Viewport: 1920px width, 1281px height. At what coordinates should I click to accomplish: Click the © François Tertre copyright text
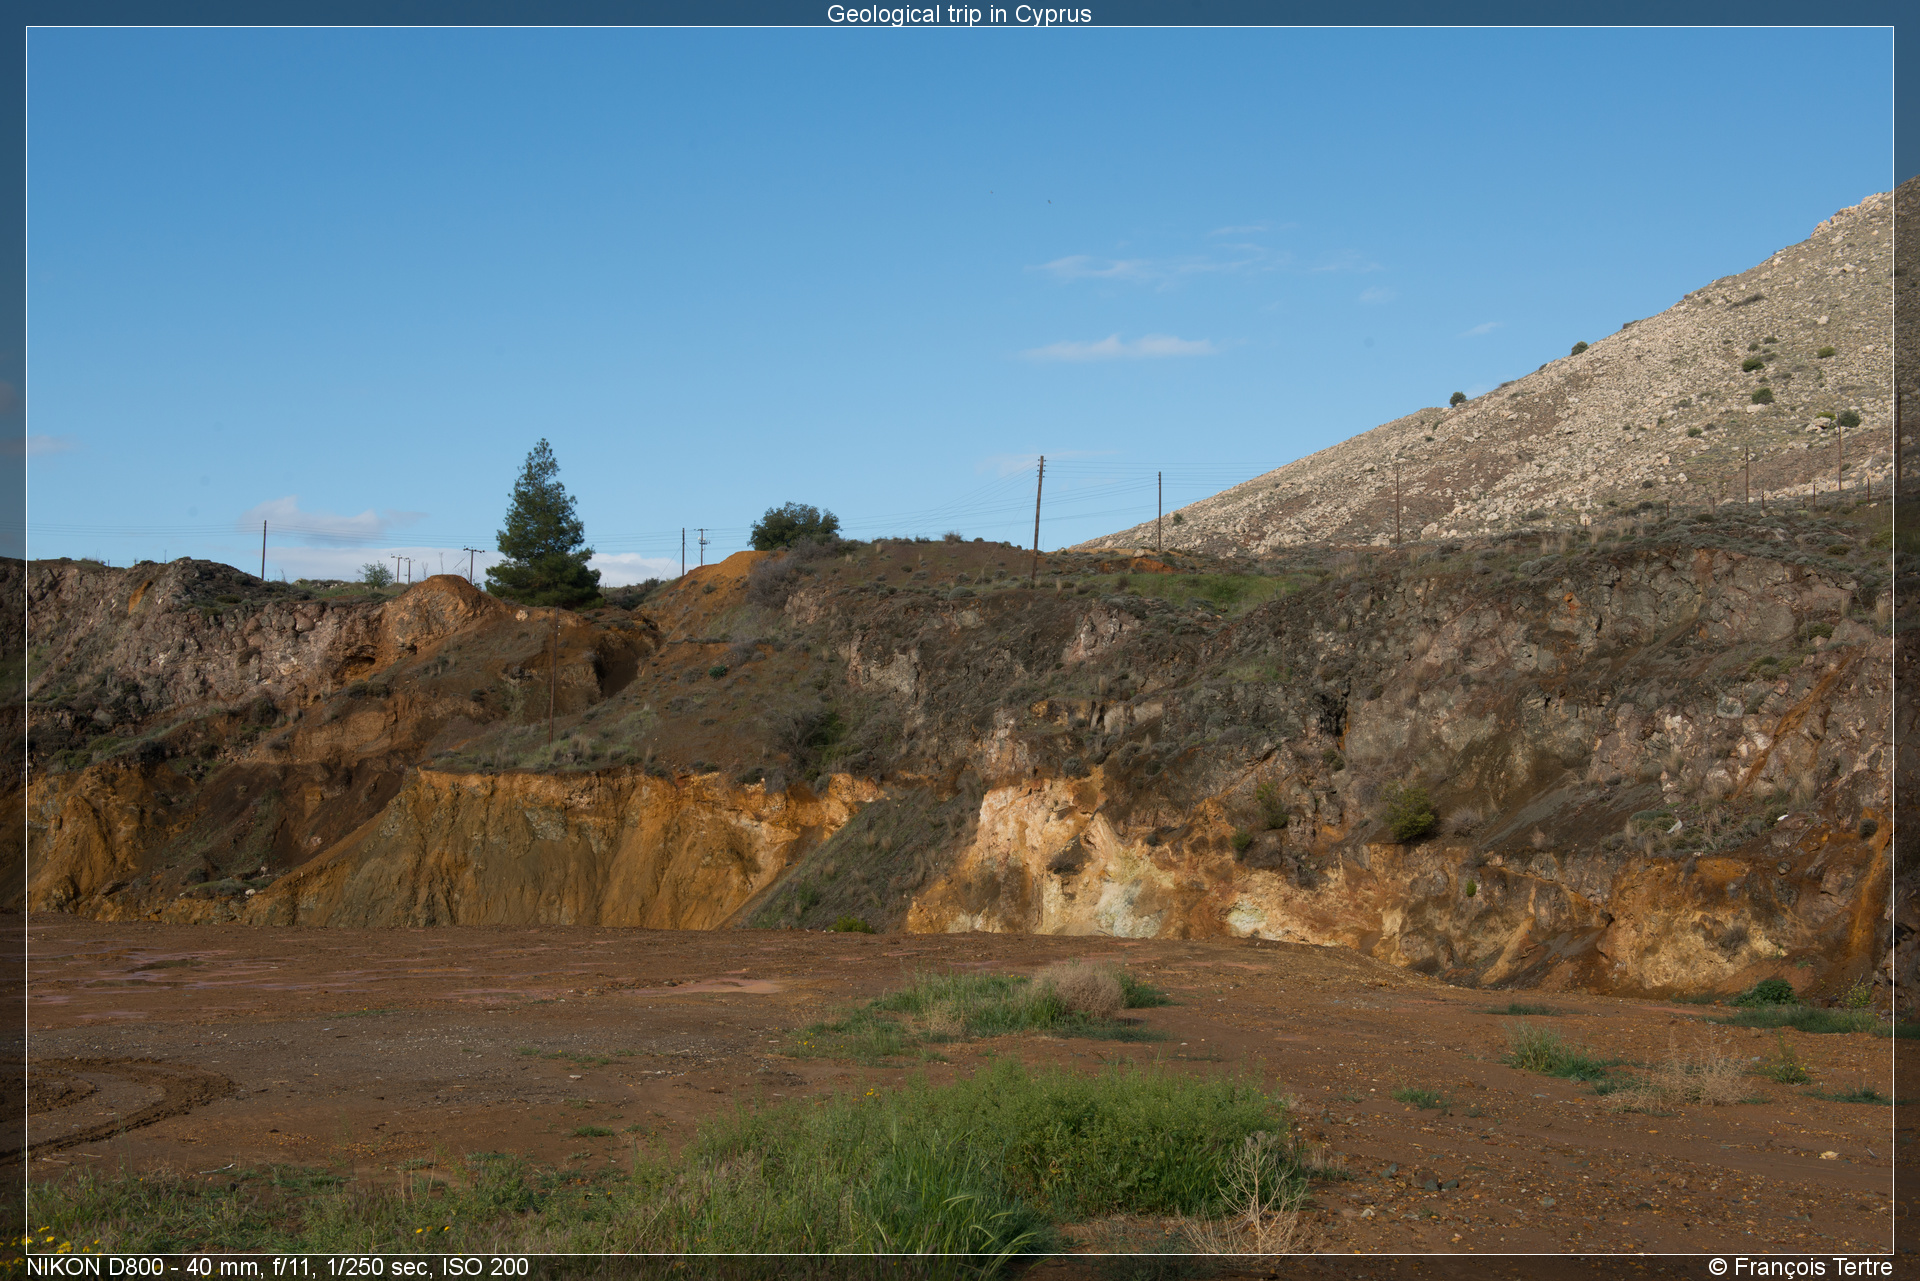1800,1267
